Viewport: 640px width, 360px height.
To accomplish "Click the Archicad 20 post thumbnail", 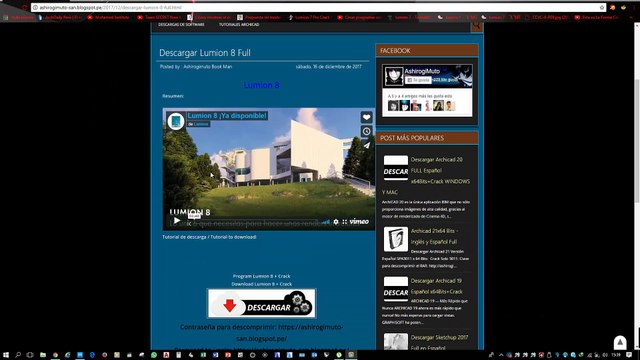I will click(396, 168).
